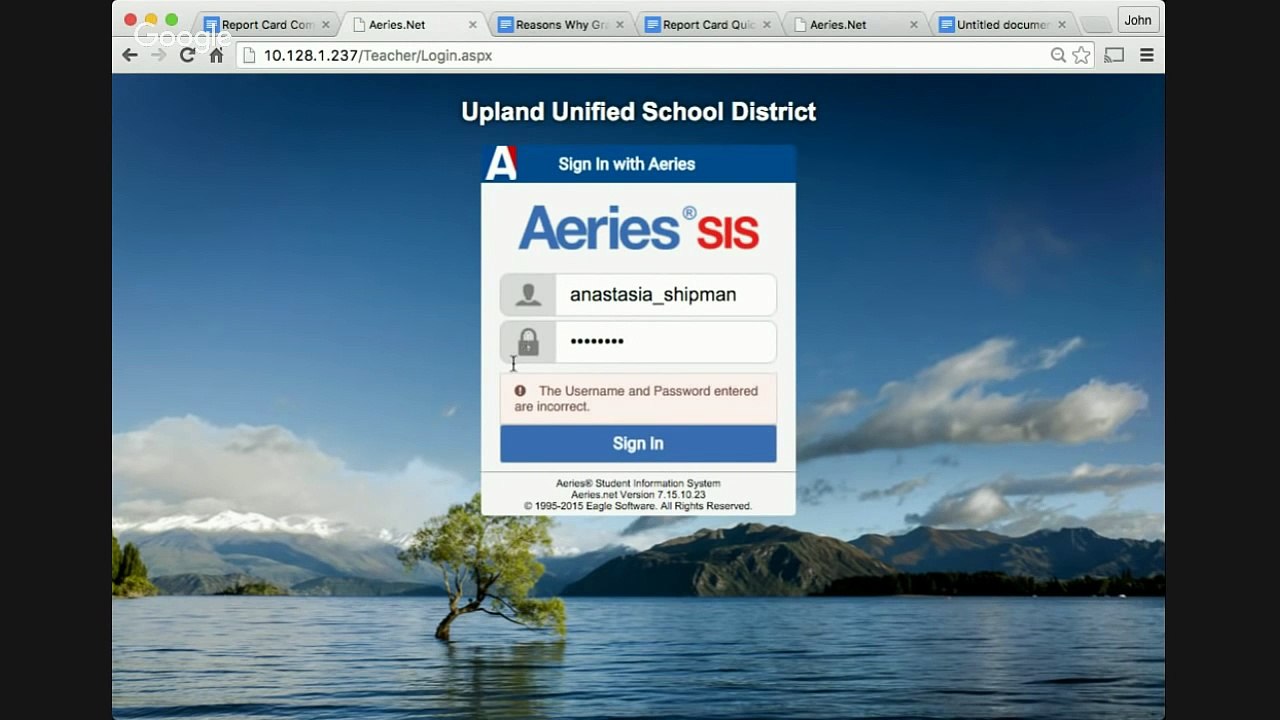Click the blue Sign In button
This screenshot has width=1280, height=720.
(x=638, y=444)
